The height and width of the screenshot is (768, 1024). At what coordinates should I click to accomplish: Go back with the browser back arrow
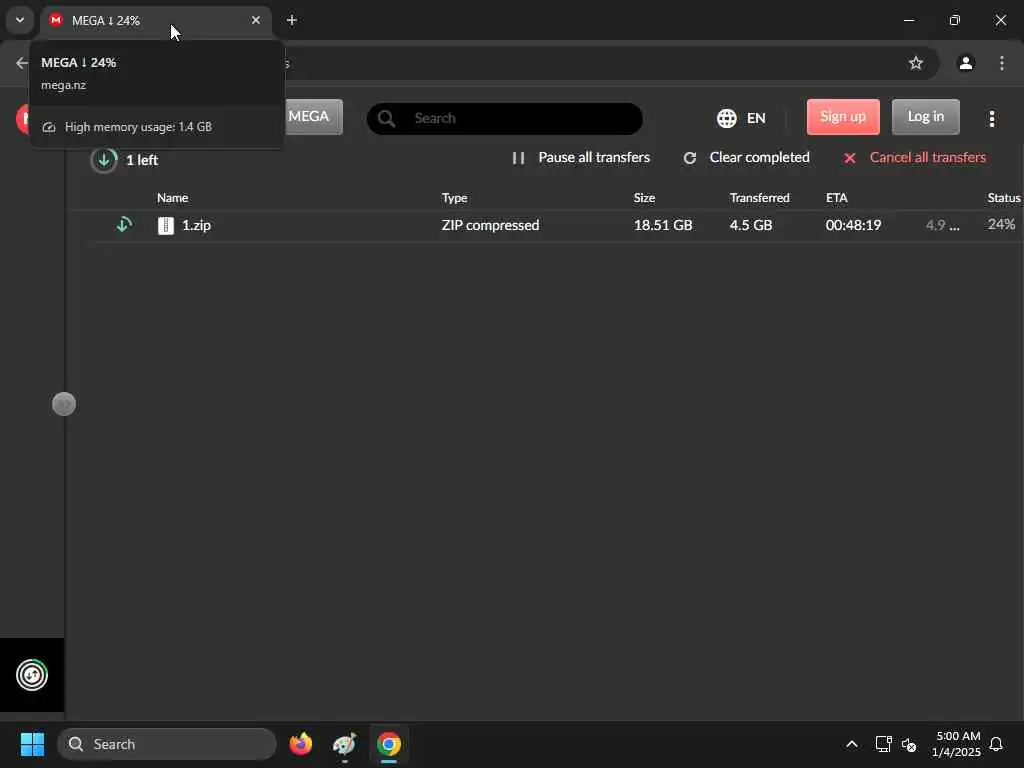[x=22, y=63]
